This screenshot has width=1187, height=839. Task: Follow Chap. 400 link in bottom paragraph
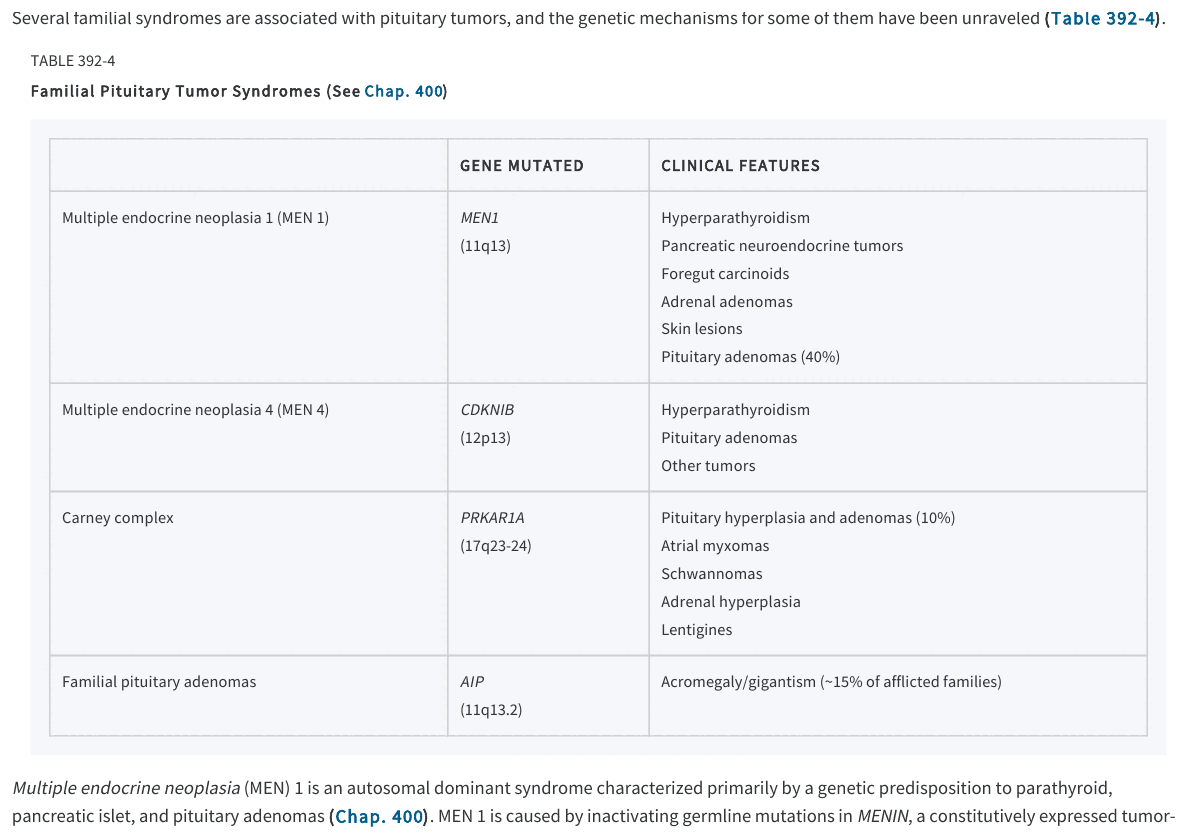379,817
